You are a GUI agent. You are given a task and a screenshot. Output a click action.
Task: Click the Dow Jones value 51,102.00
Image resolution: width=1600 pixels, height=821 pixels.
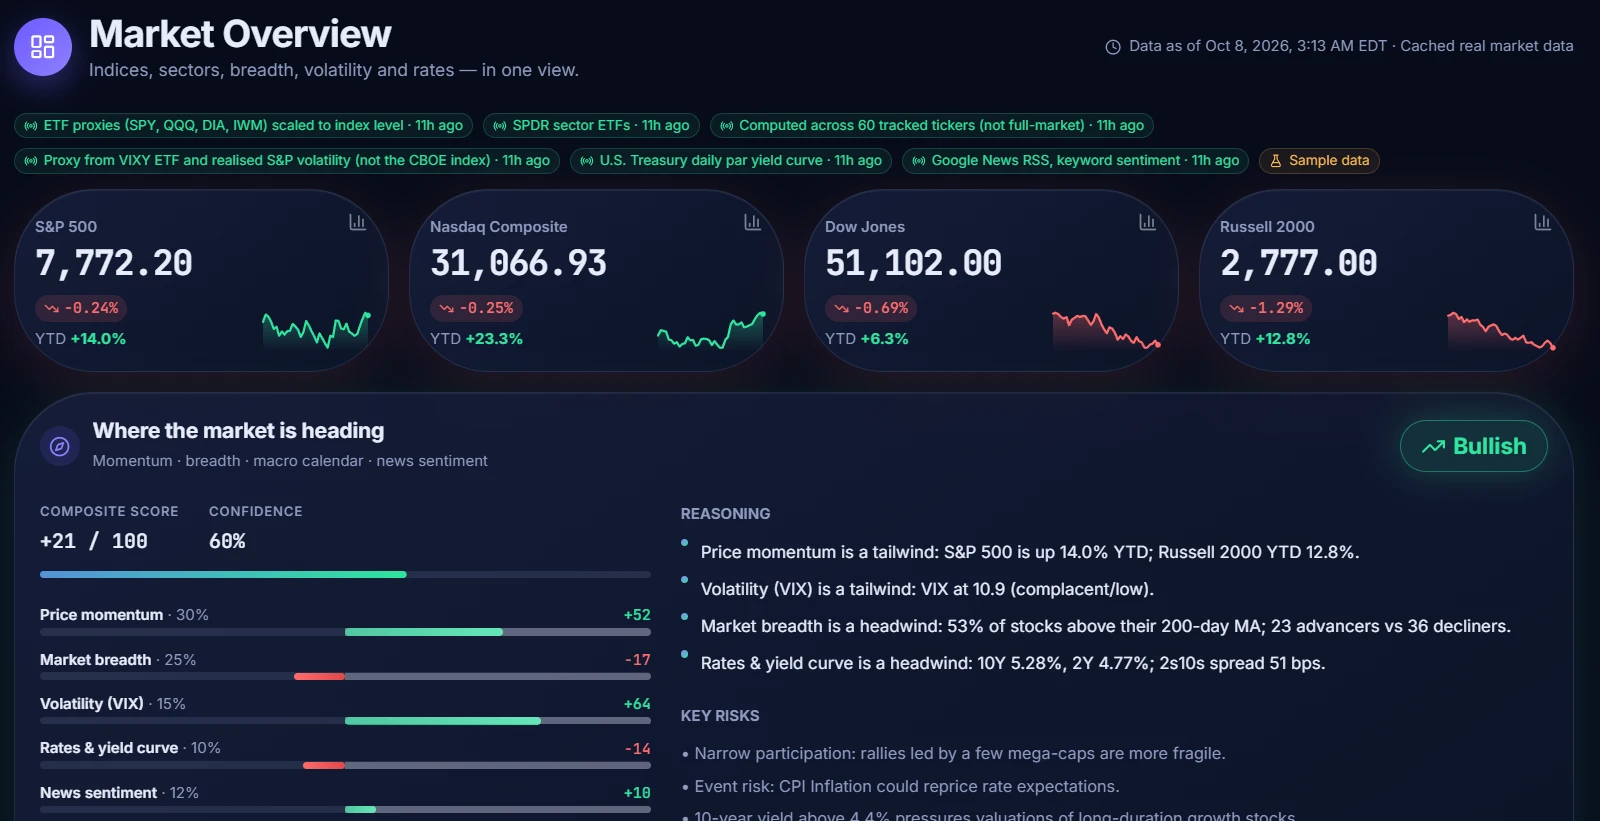coord(913,264)
